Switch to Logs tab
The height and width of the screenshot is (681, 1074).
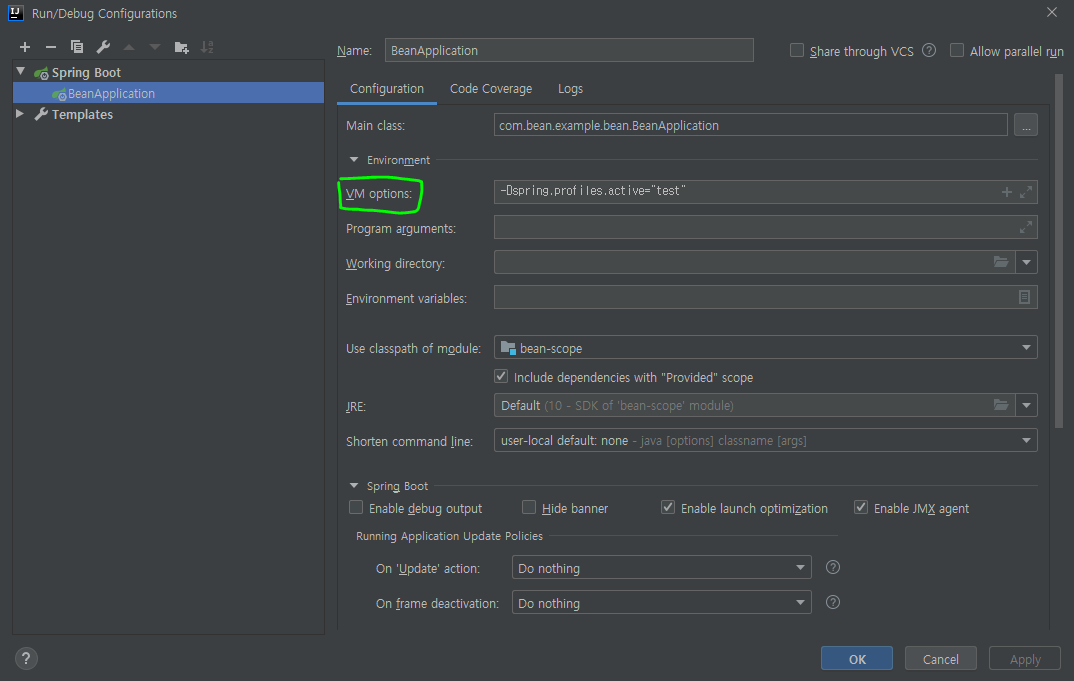point(570,88)
